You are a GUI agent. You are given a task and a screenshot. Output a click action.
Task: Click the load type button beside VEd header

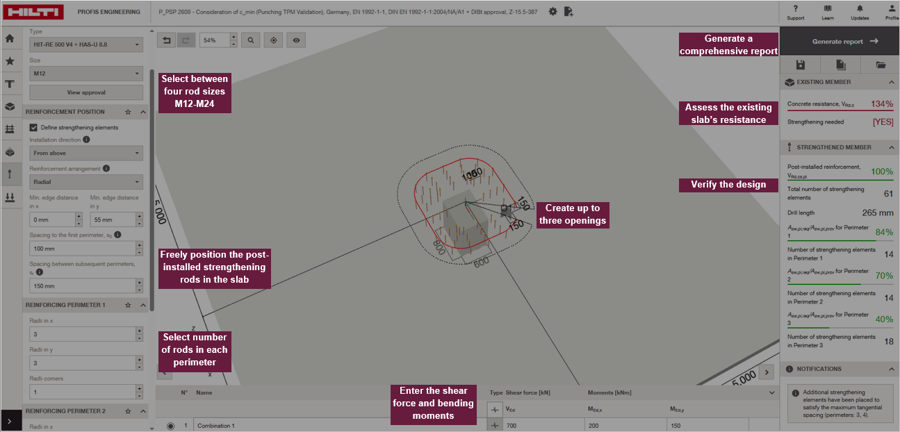[x=495, y=409]
